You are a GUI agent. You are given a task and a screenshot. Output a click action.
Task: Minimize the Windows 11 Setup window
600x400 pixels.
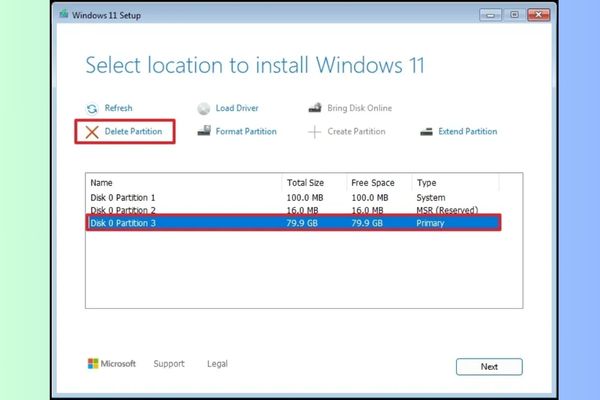[490, 15]
